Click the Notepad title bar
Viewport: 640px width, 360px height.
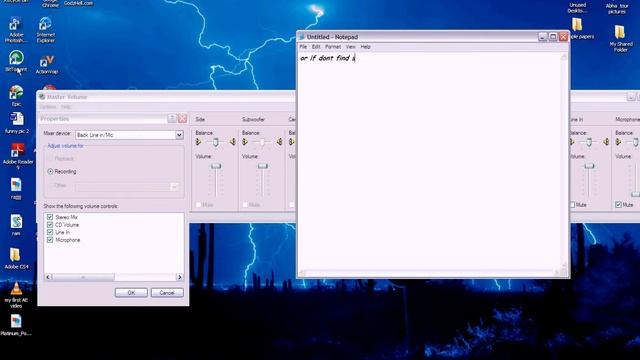click(x=433, y=37)
